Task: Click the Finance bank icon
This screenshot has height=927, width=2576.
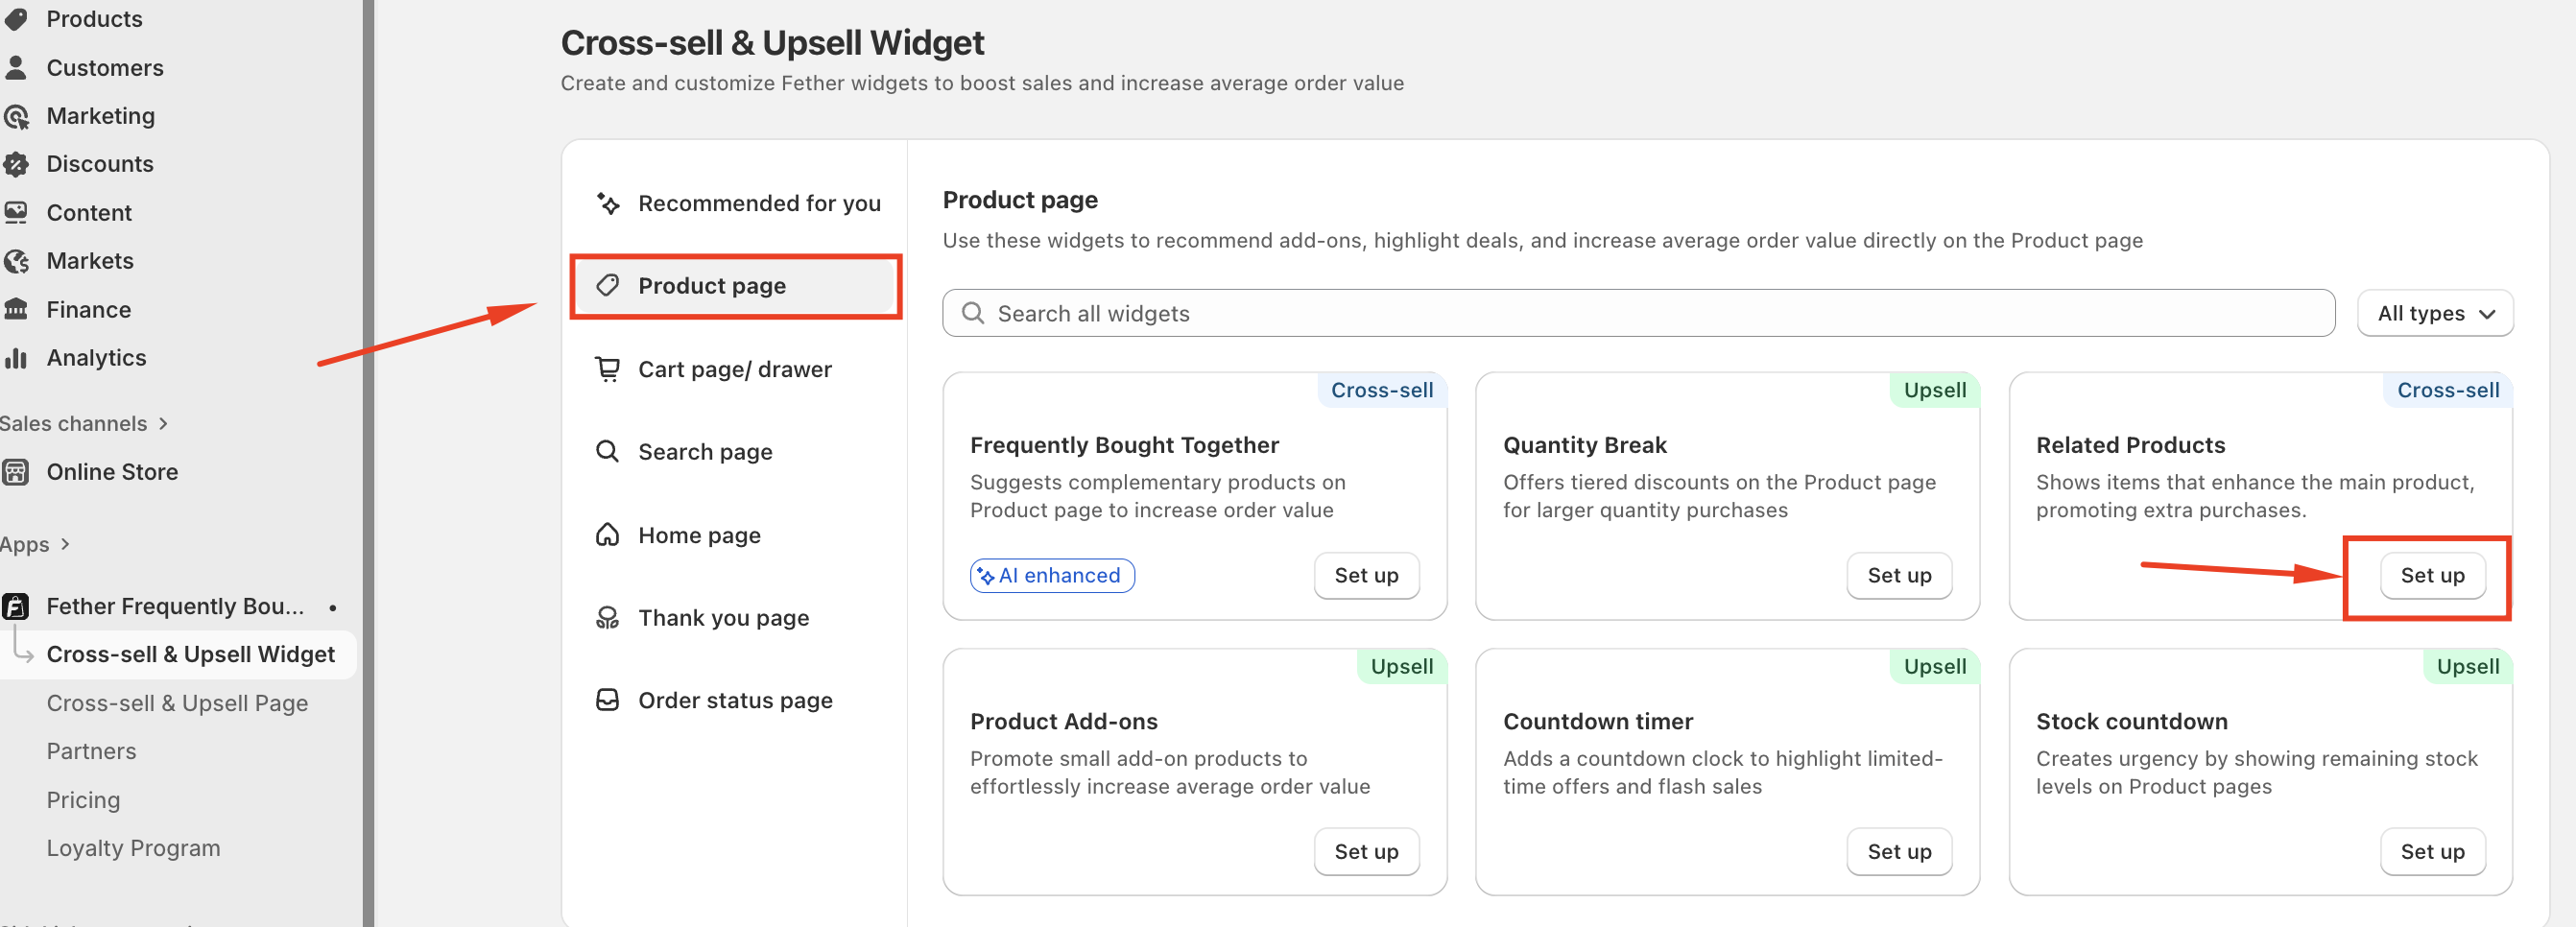Action: click(16, 310)
